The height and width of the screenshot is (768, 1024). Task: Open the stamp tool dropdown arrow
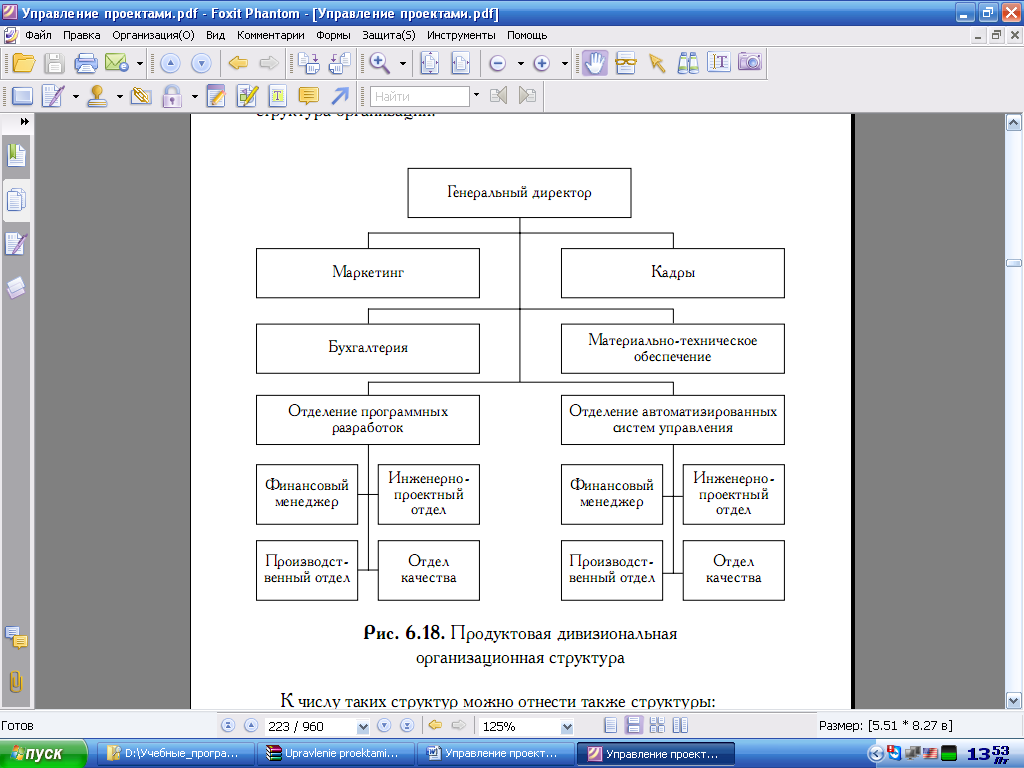point(120,97)
